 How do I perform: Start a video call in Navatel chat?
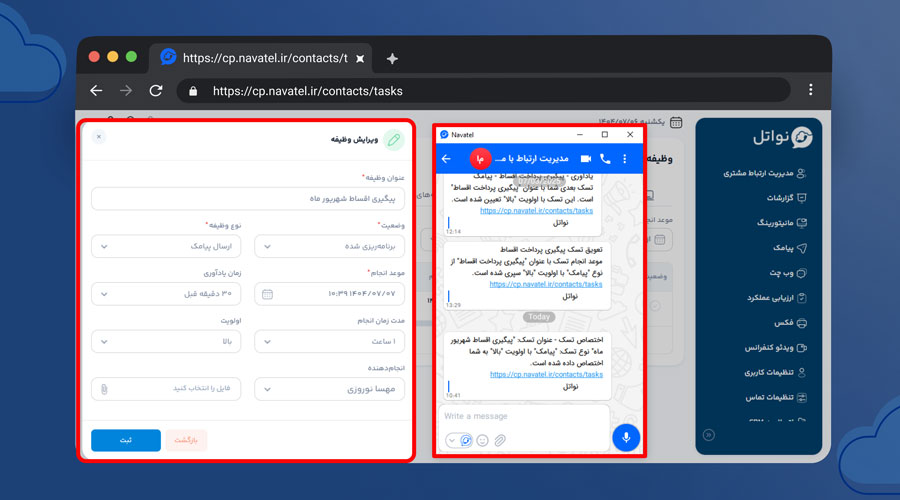(586, 159)
